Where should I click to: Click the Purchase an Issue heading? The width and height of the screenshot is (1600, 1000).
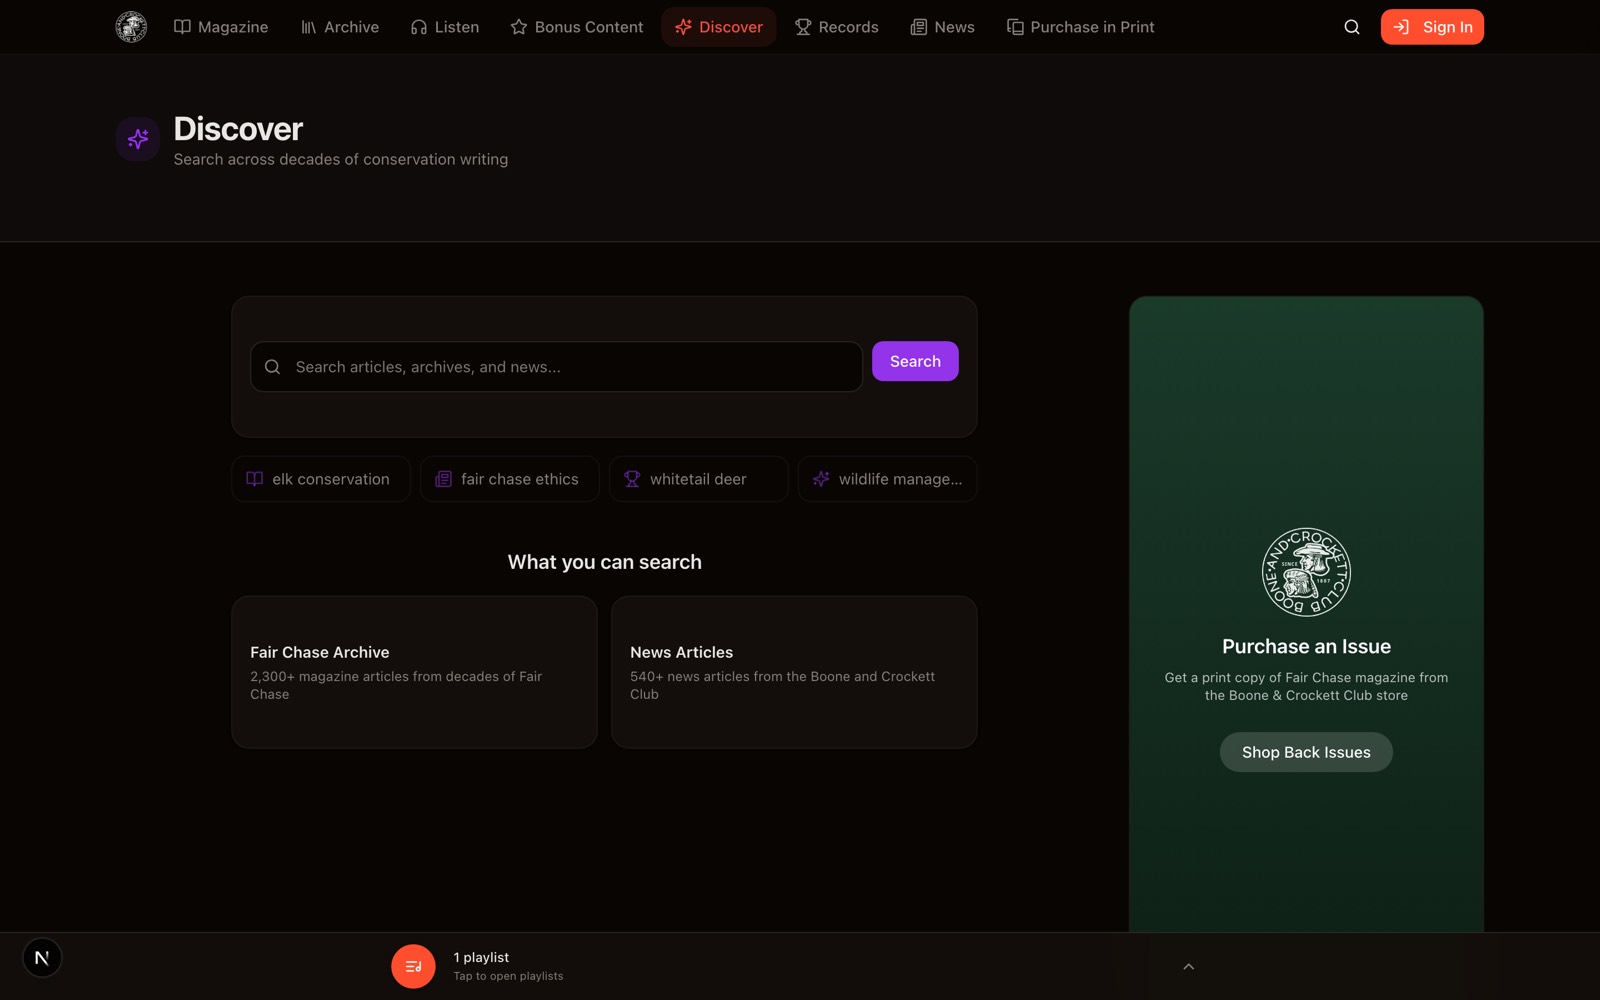(x=1306, y=646)
